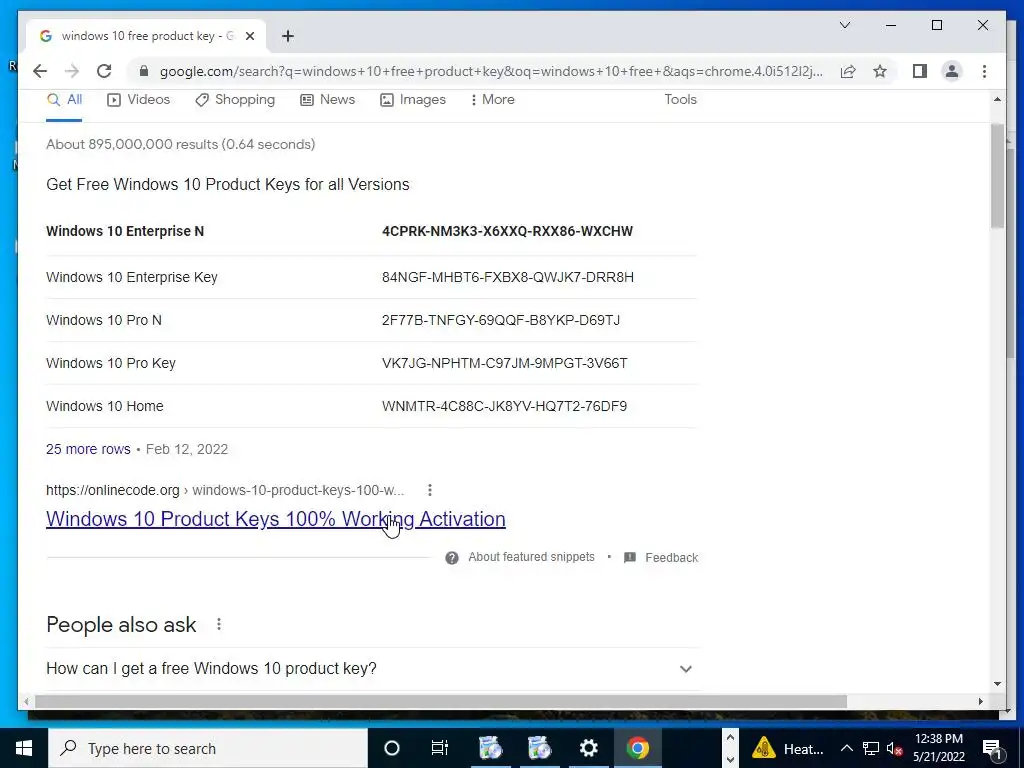The width and height of the screenshot is (1024, 768).
Task: Open search Tools
Action: point(680,100)
